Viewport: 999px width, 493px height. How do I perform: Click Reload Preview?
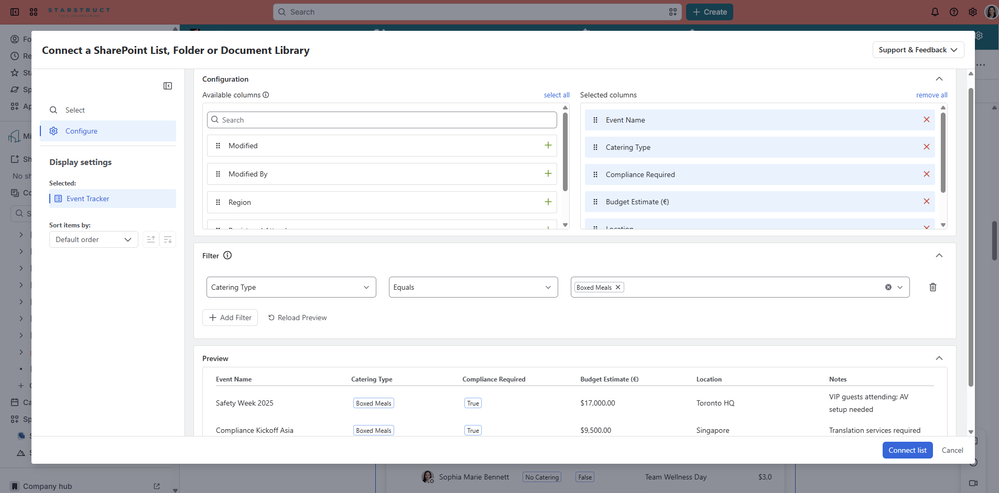[x=297, y=317]
